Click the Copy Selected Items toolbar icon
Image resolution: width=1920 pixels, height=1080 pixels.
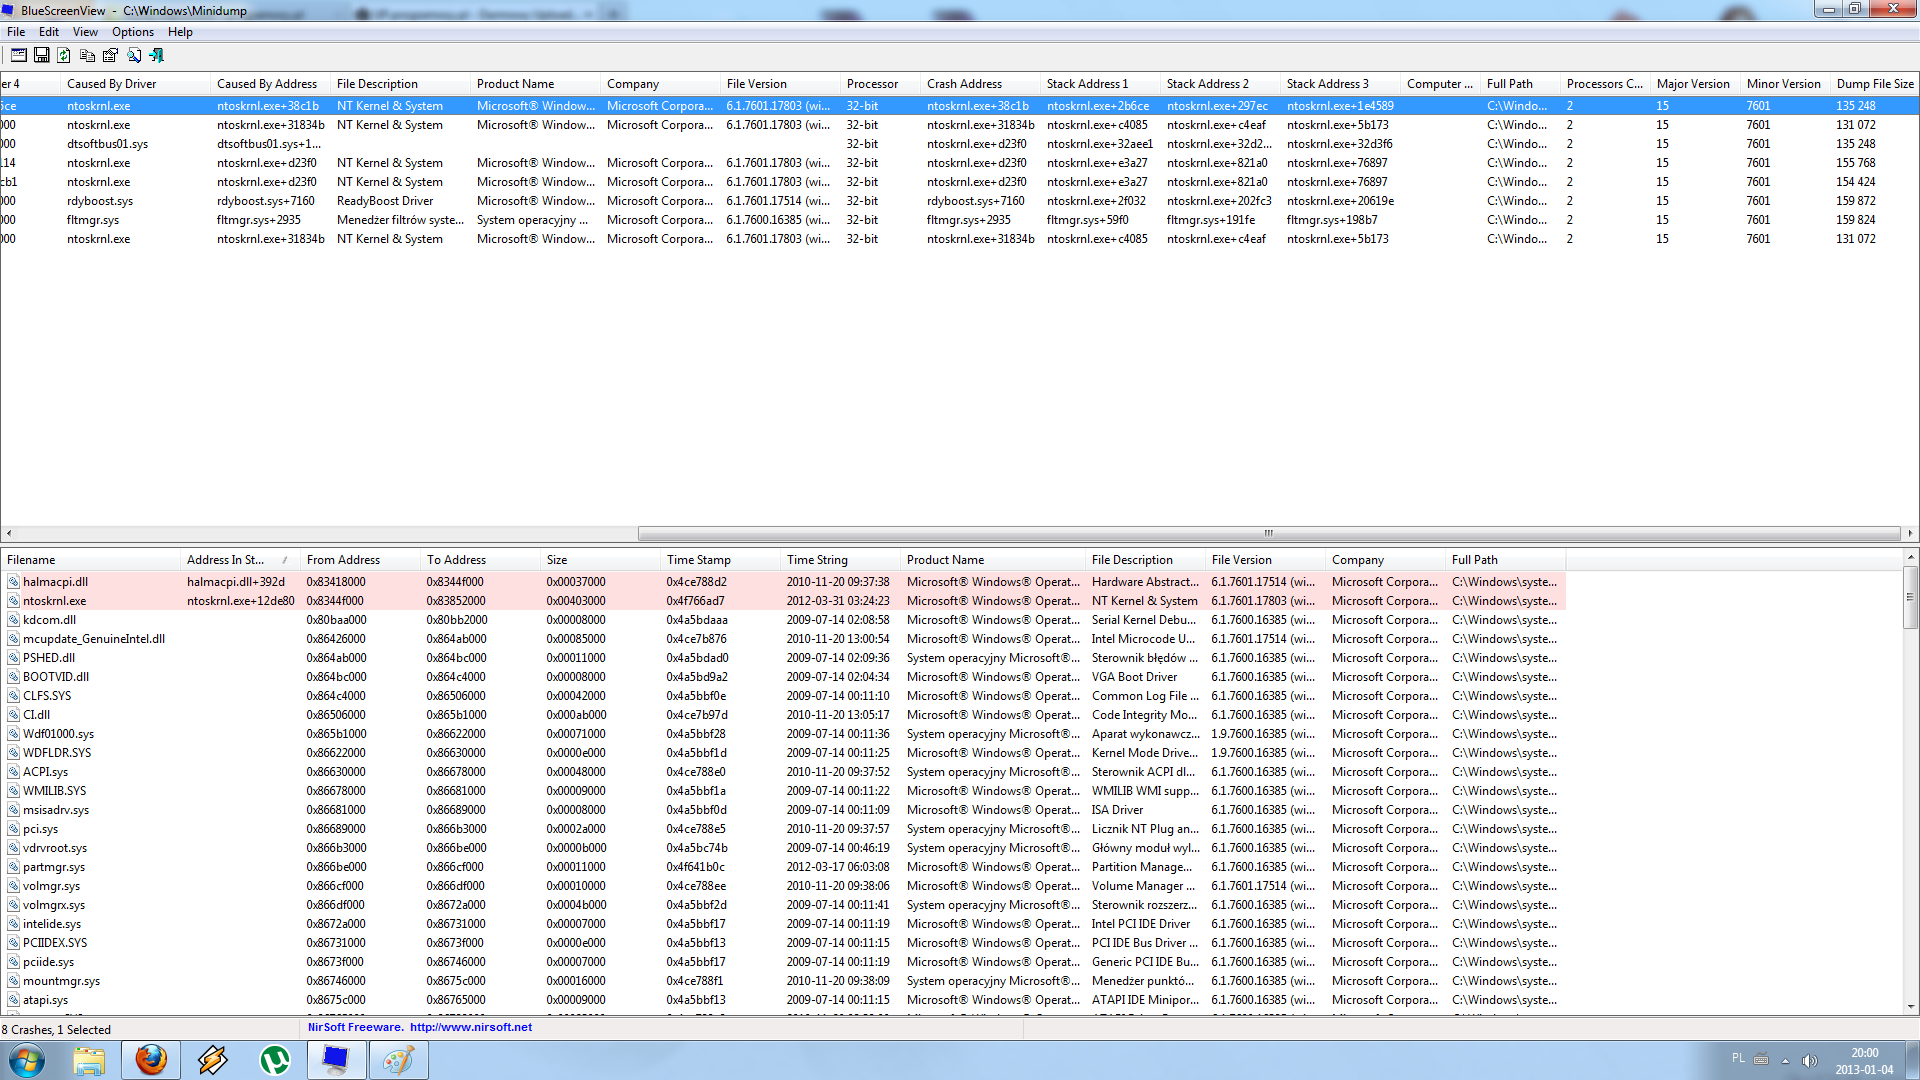[x=87, y=55]
